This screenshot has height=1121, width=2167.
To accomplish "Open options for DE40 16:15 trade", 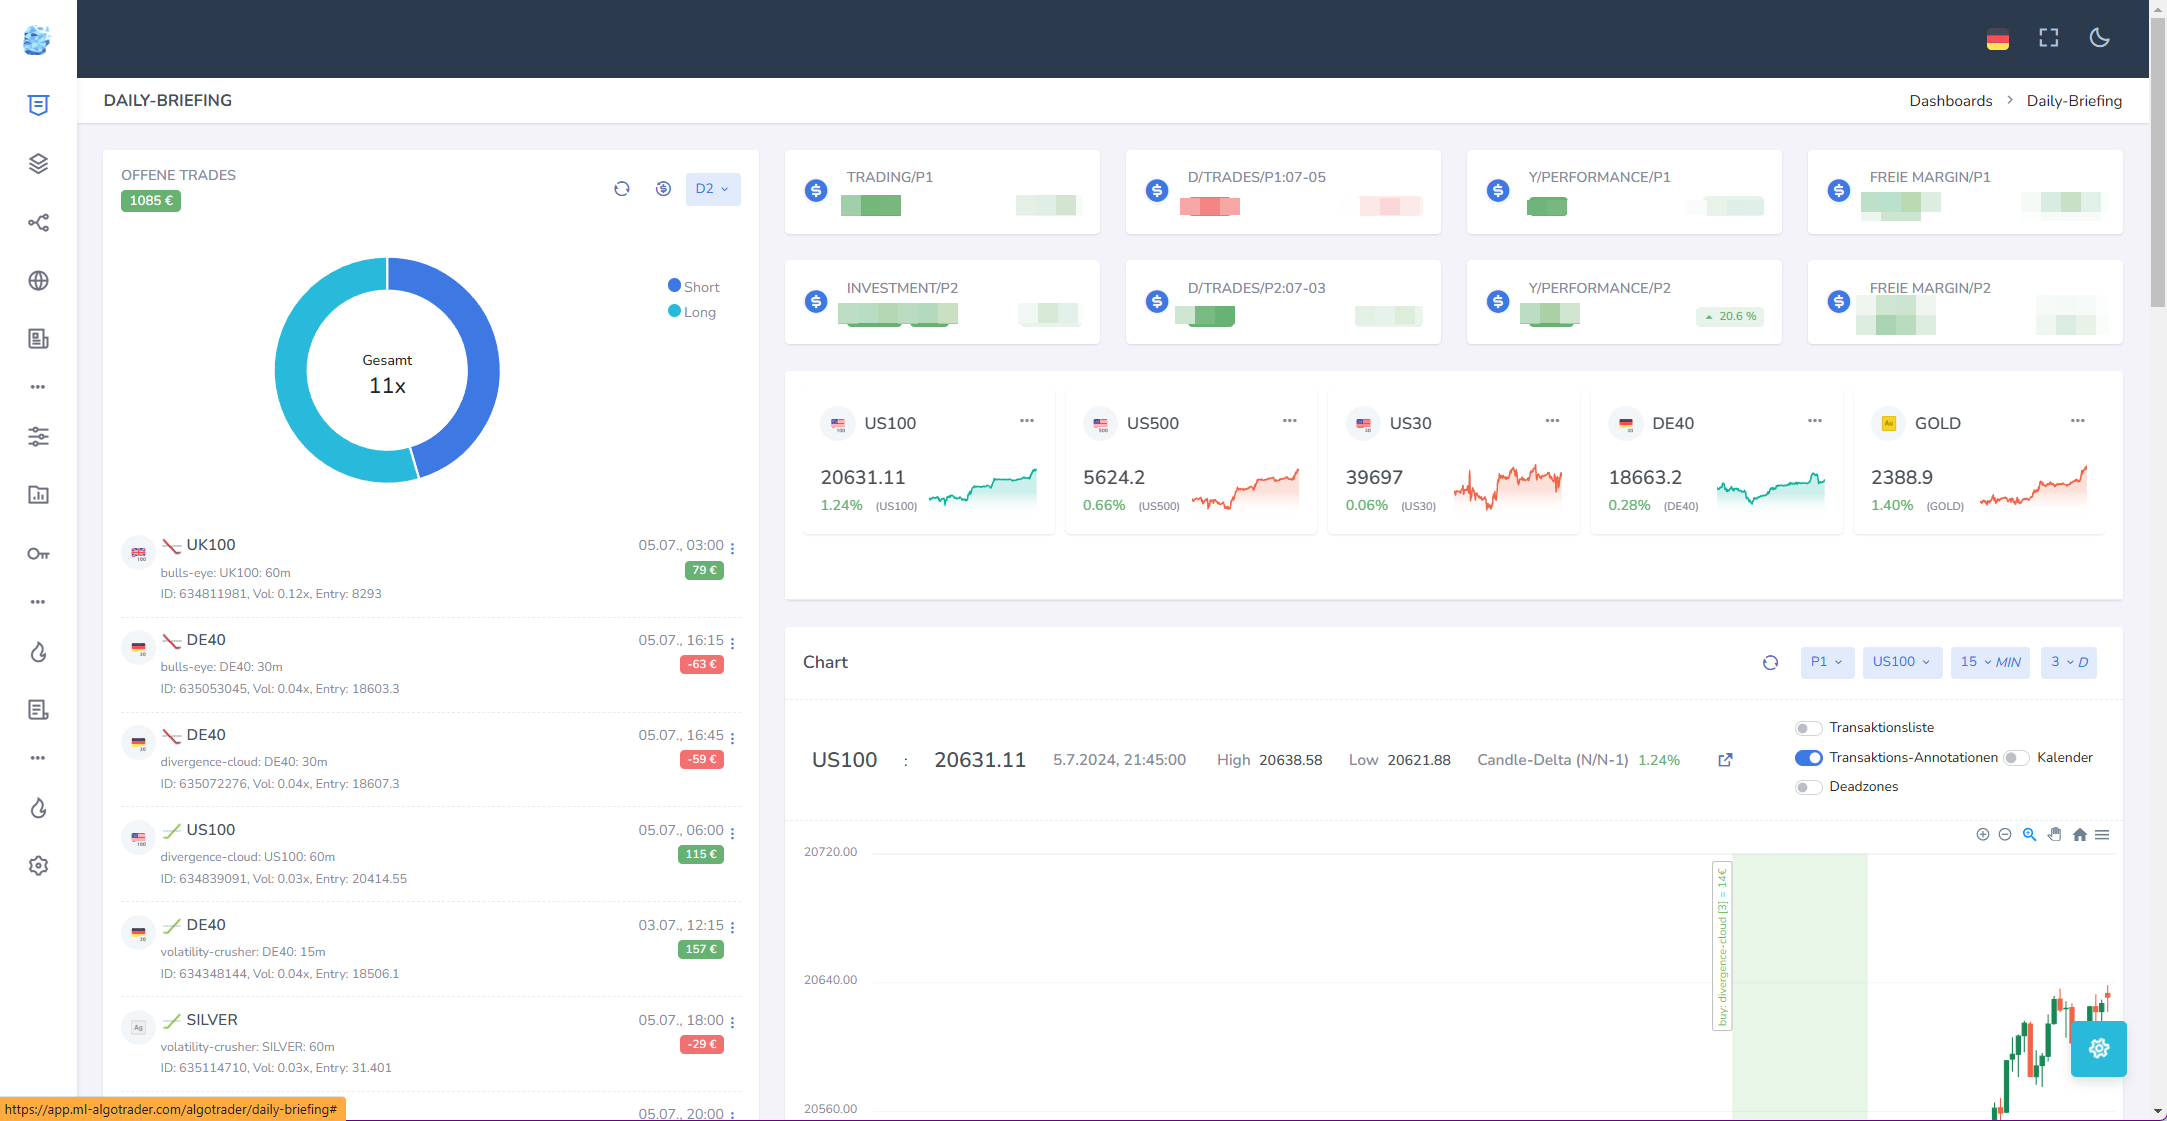I will click(733, 643).
